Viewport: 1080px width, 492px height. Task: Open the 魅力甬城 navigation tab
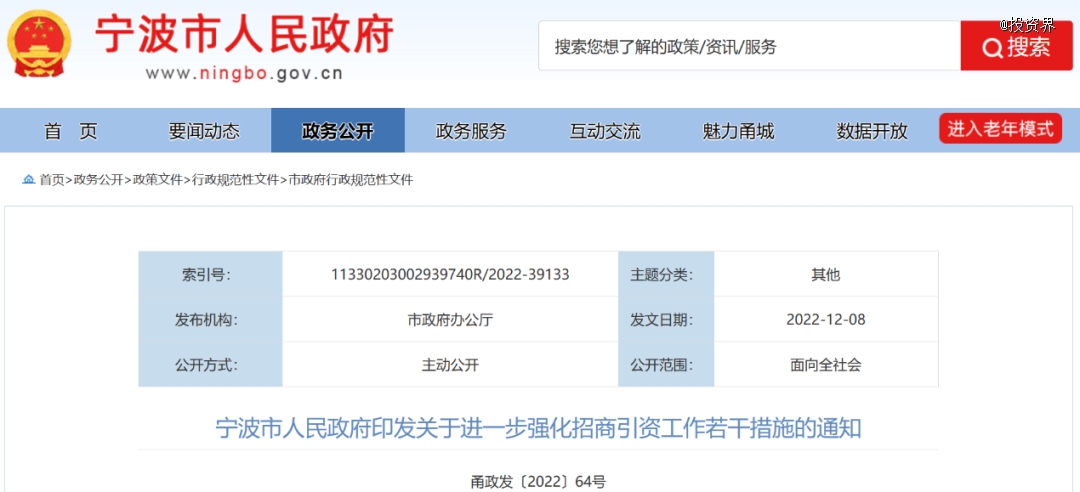pos(738,131)
